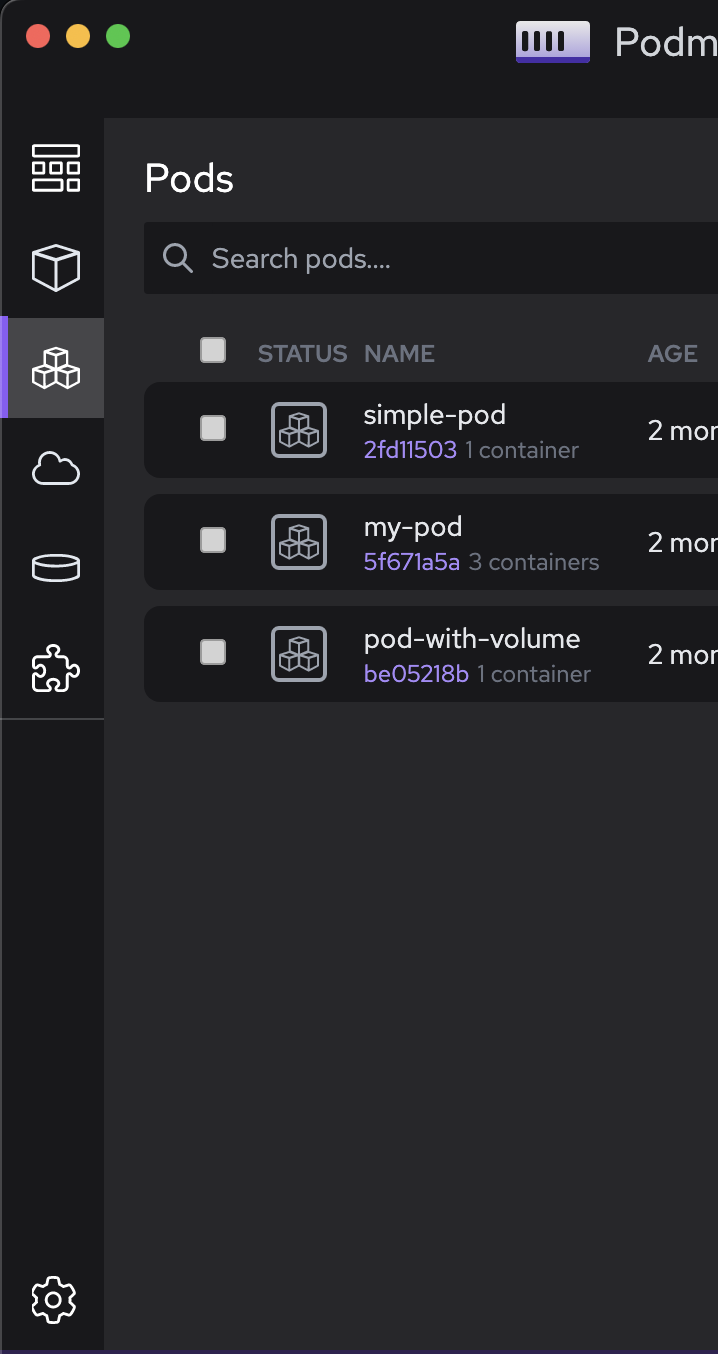Select the Containers sidebar icon
The height and width of the screenshot is (1354, 718).
point(55,268)
